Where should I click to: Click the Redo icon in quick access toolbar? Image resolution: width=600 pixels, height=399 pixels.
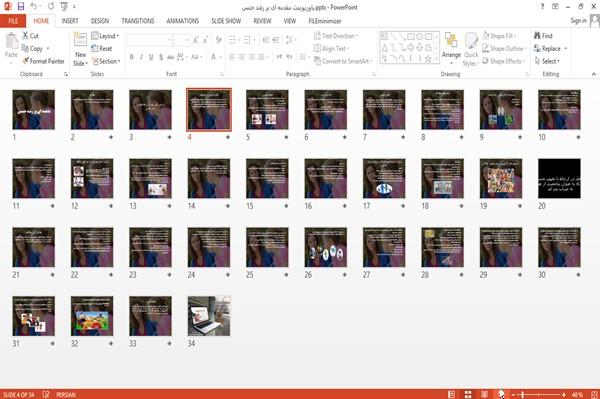(51, 6)
